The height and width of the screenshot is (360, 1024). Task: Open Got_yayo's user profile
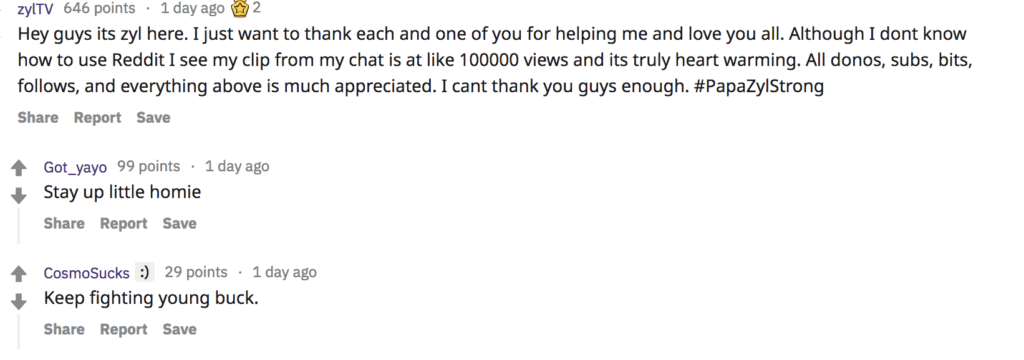click(x=75, y=167)
